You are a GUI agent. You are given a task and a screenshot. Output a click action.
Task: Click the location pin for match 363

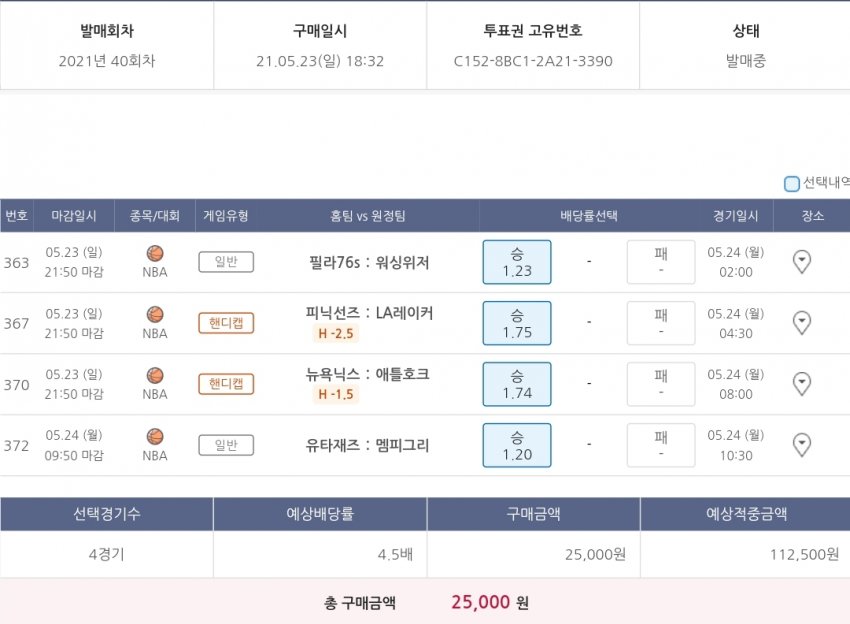[801, 262]
